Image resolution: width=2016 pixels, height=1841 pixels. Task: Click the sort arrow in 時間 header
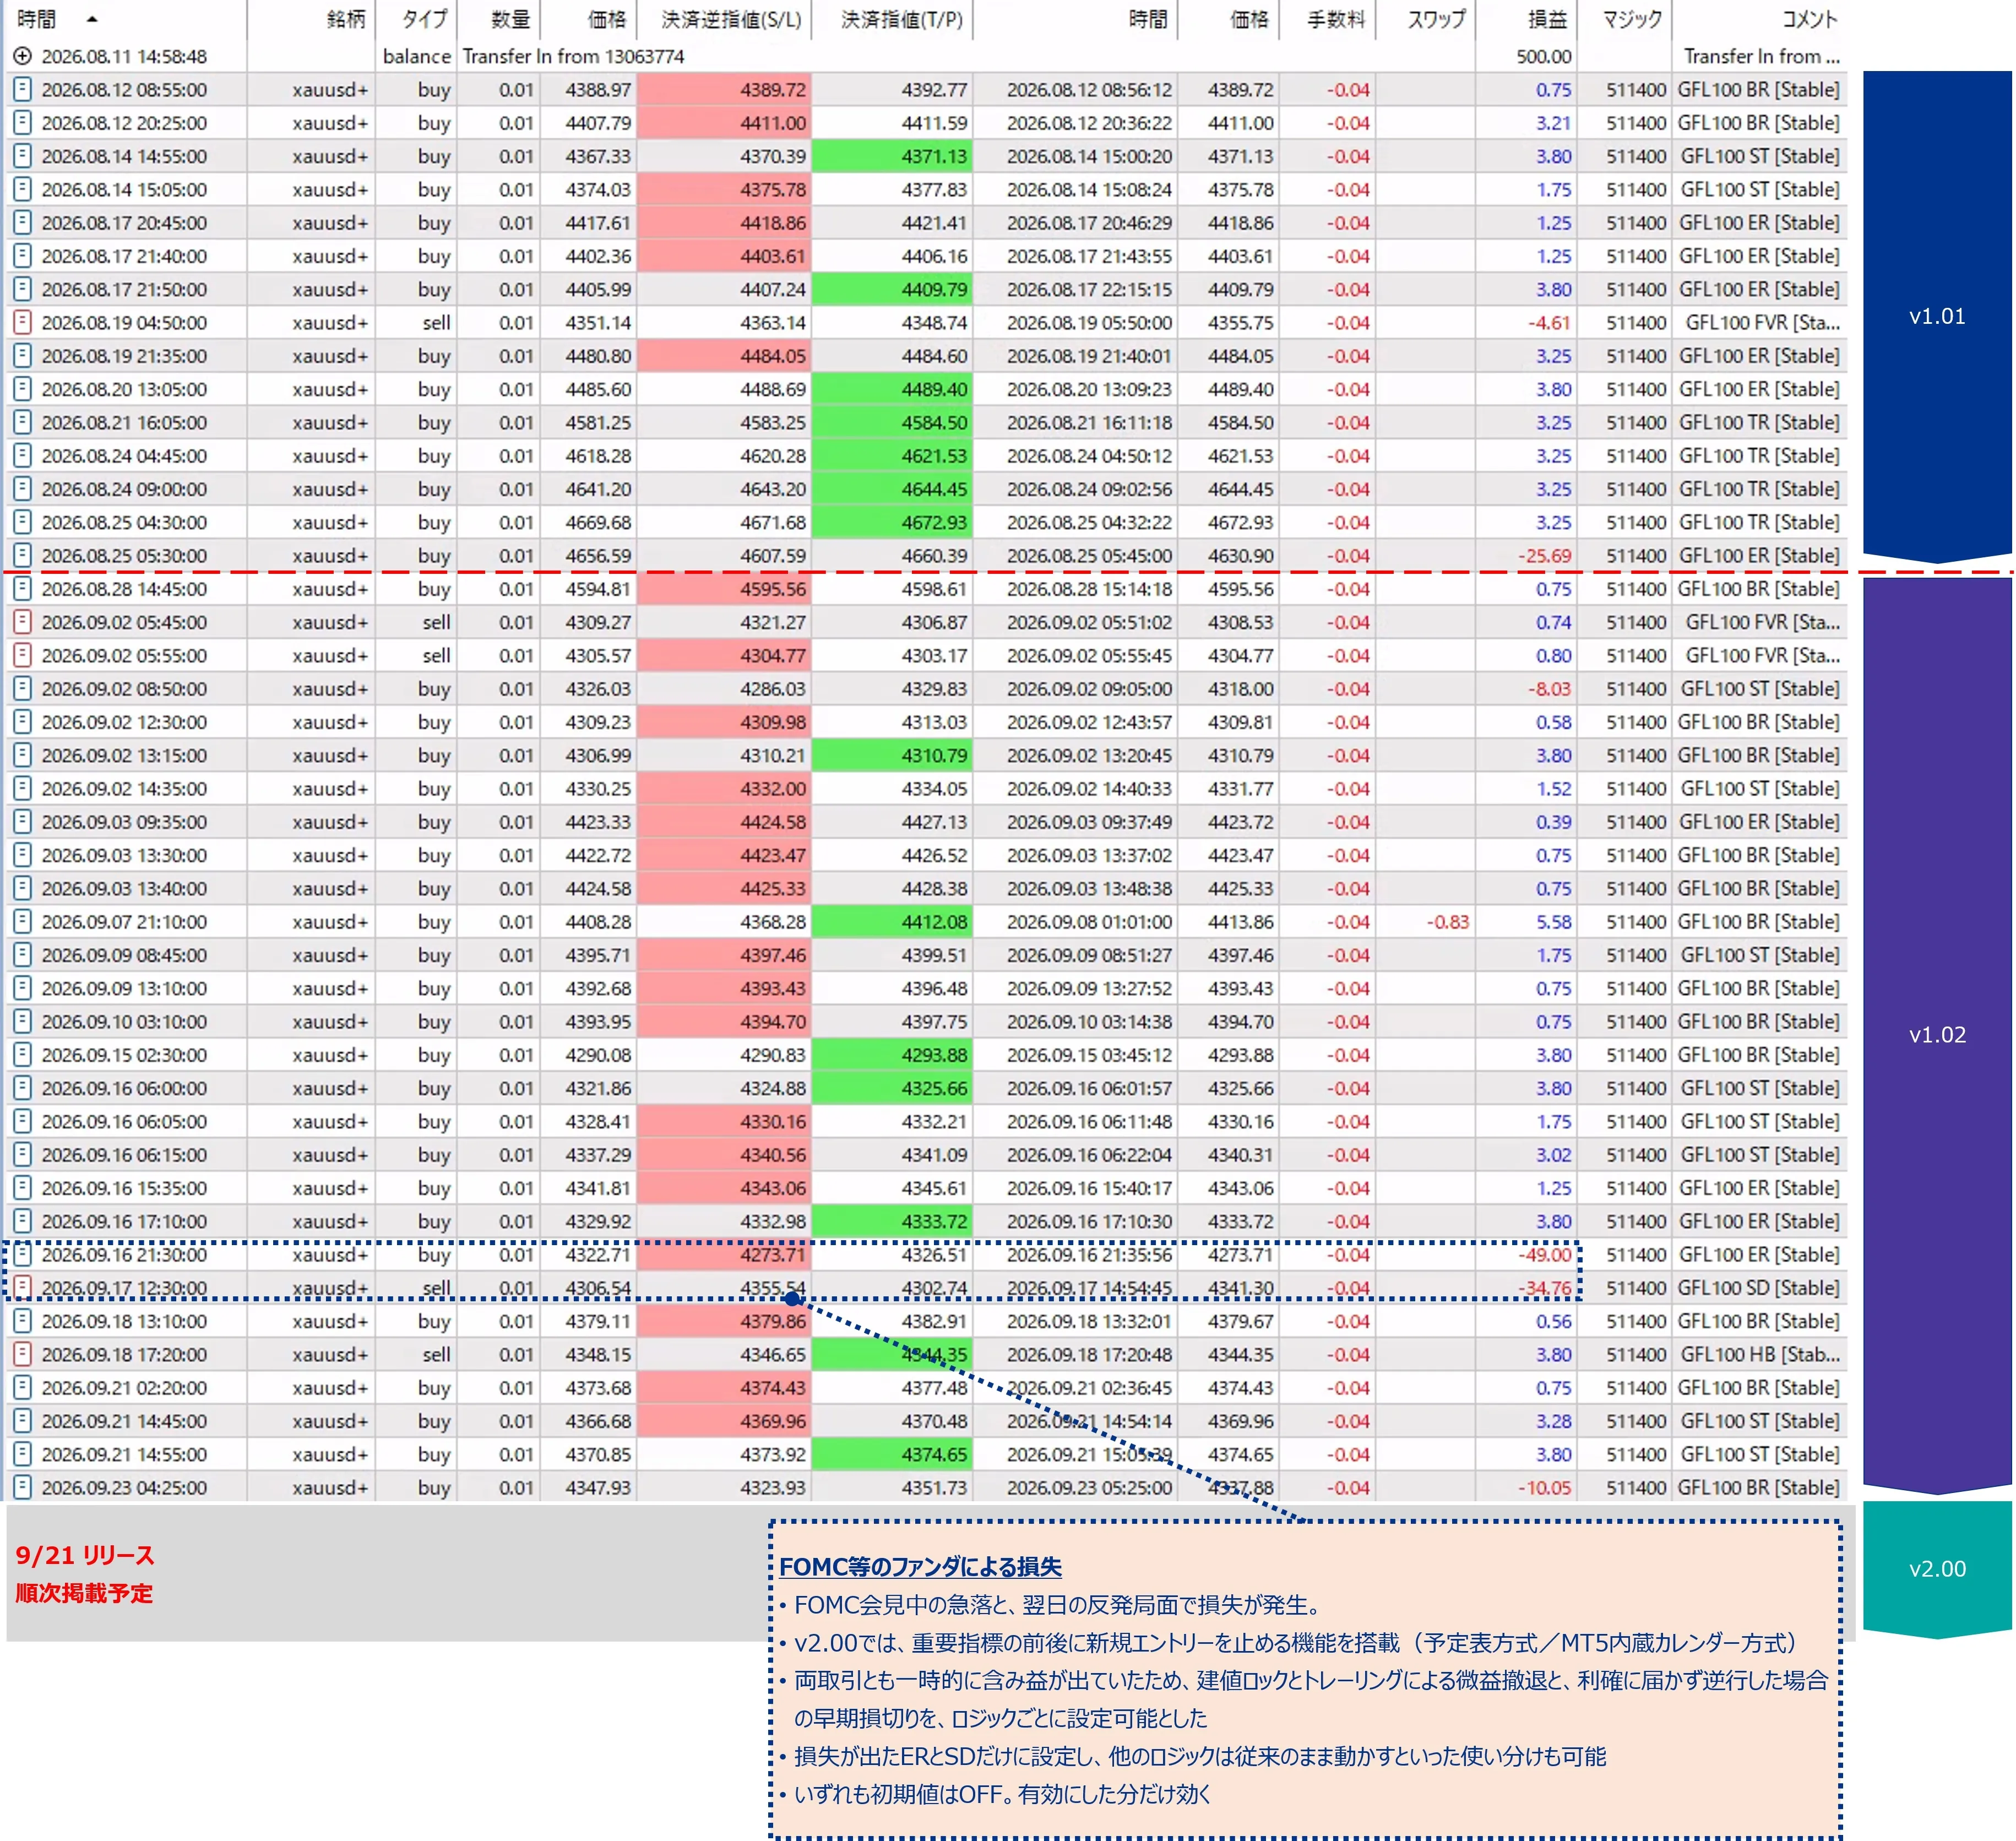pyautogui.click(x=92, y=19)
